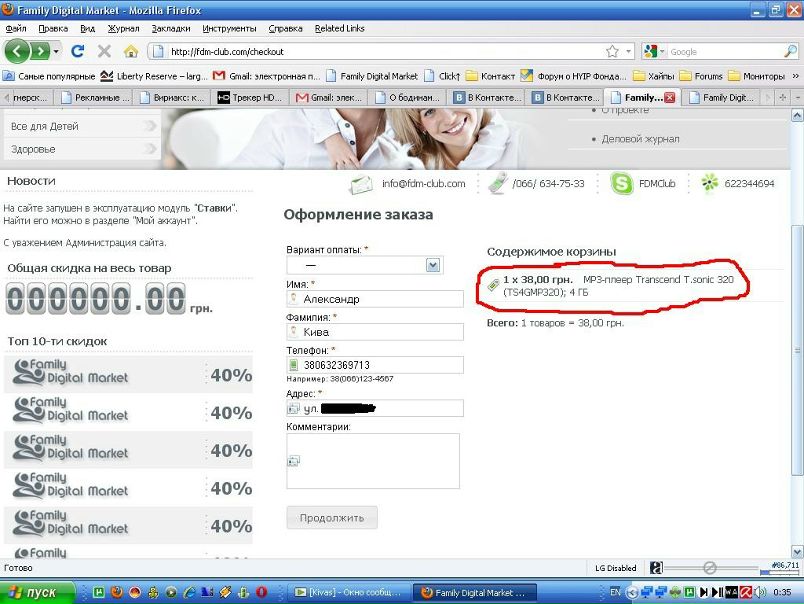Image resolution: width=804 pixels, height=604 pixels.
Task: Click the Телефон input field
Action: click(375, 365)
